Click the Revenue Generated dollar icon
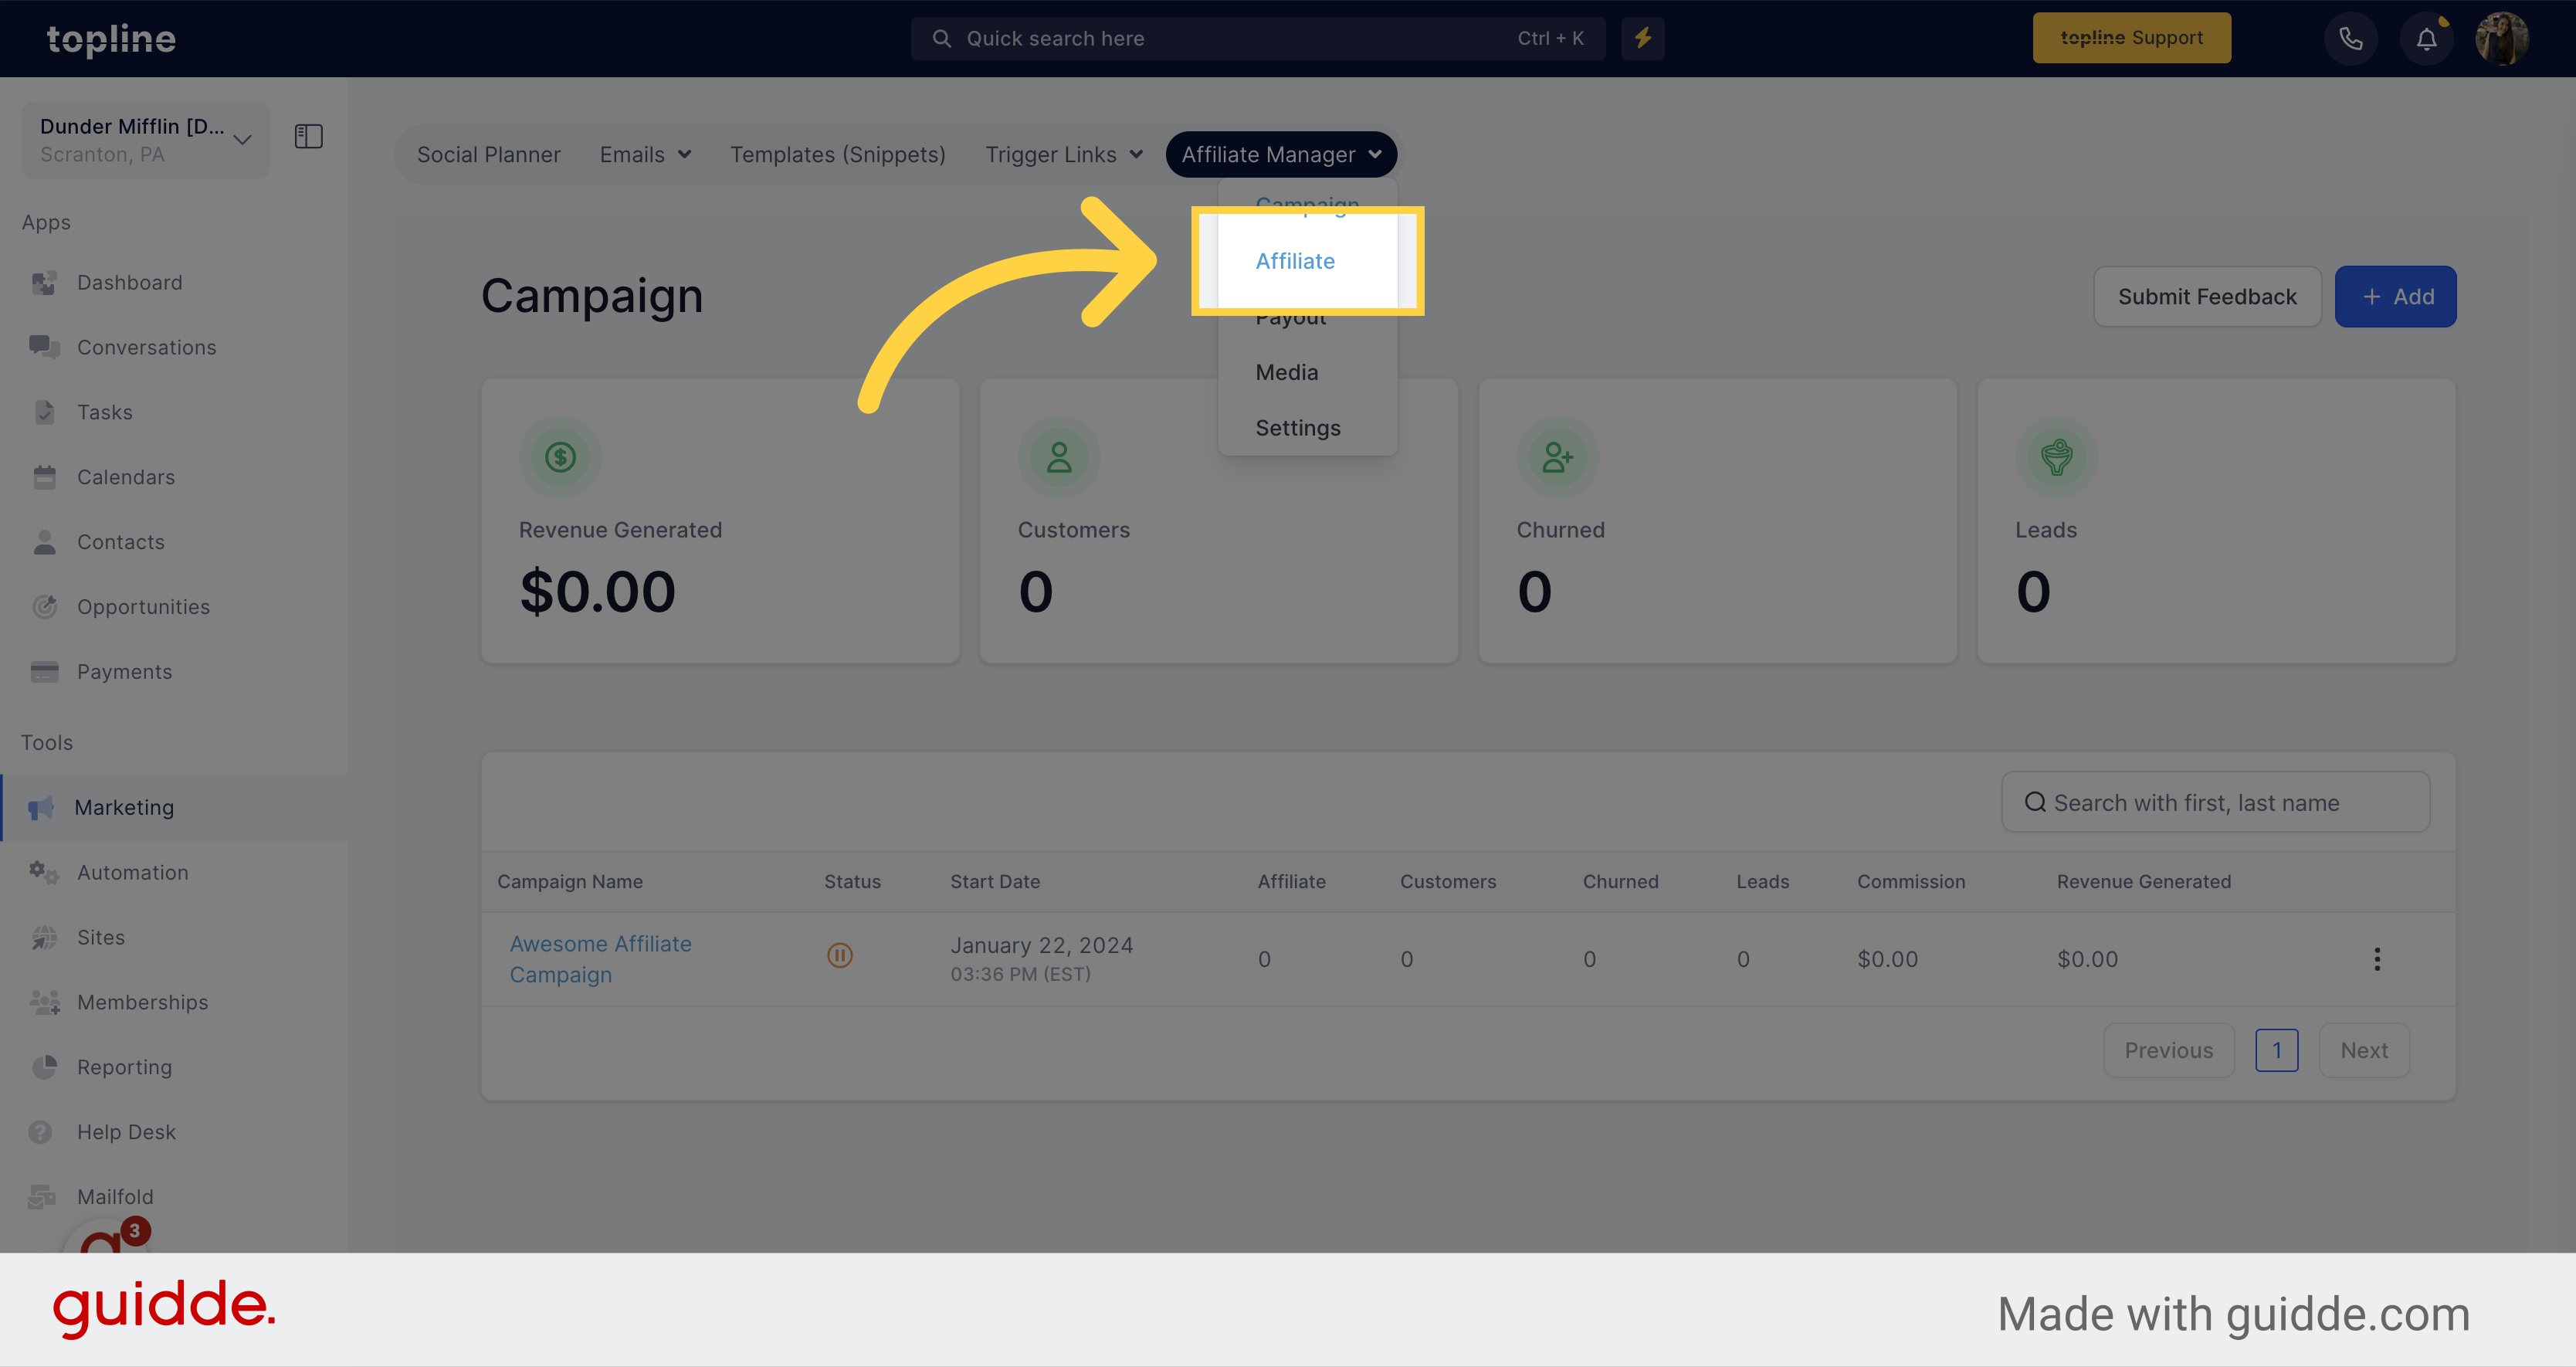2576x1367 pixels. (560, 457)
